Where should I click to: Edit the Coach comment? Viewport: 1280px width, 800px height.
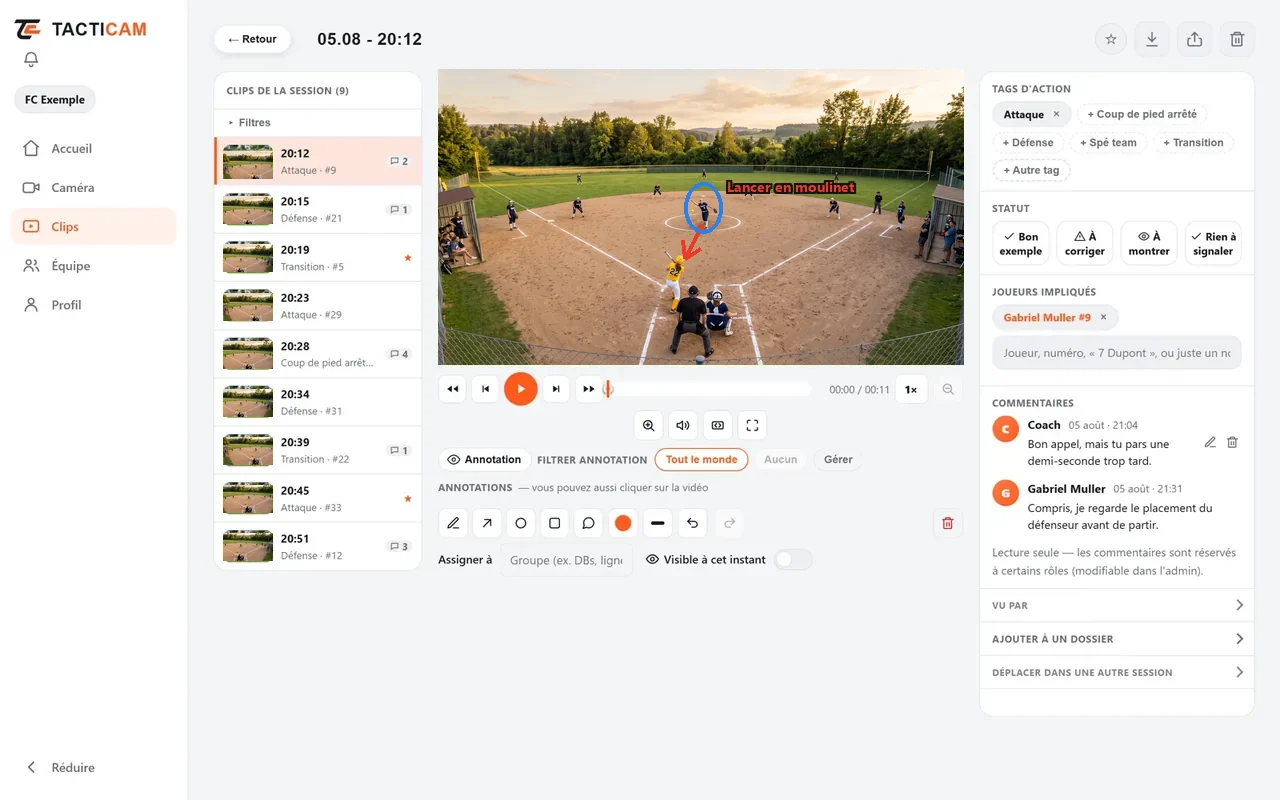[1210, 442]
